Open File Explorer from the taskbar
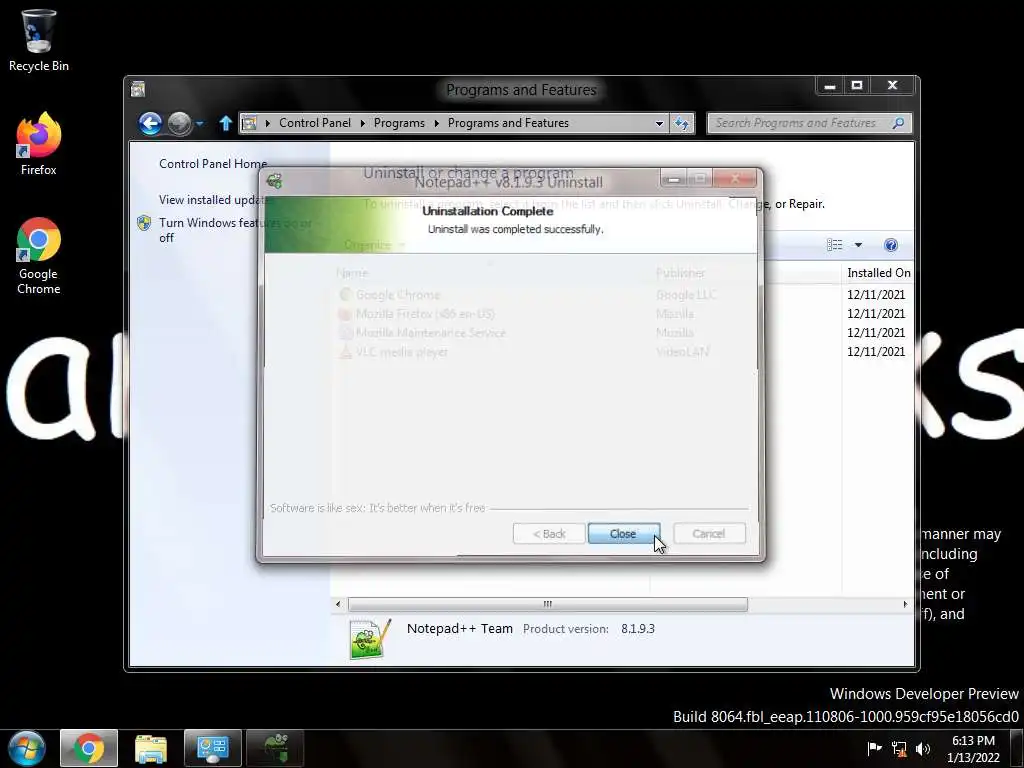This screenshot has height=768, width=1024. pyautogui.click(x=151, y=748)
